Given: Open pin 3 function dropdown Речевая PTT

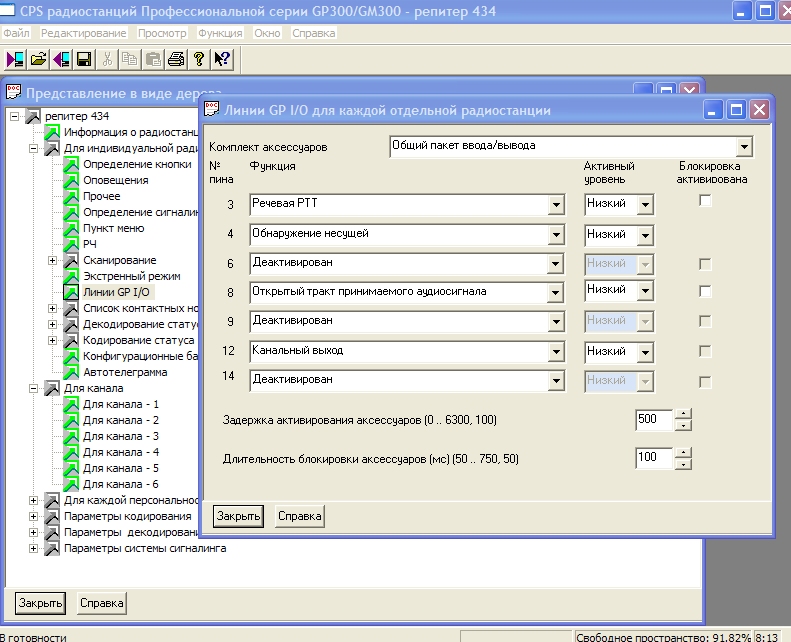Looking at the screenshot, I should point(556,204).
